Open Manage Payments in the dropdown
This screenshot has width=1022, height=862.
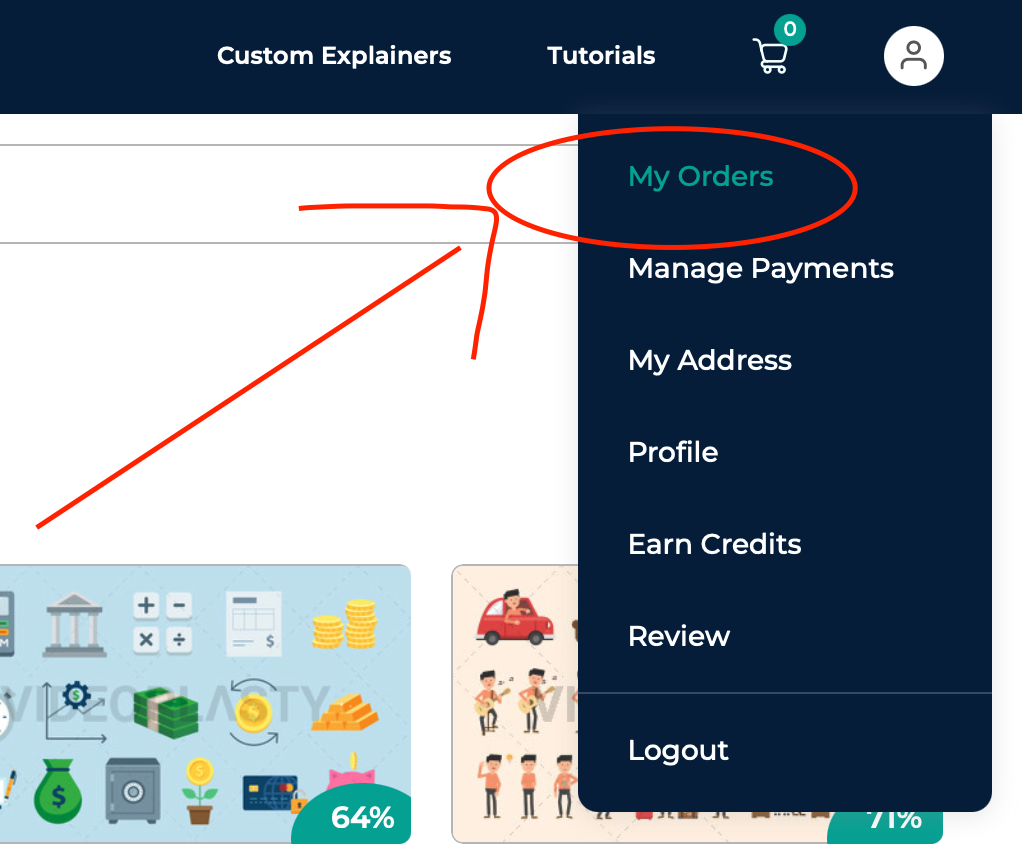point(761,268)
